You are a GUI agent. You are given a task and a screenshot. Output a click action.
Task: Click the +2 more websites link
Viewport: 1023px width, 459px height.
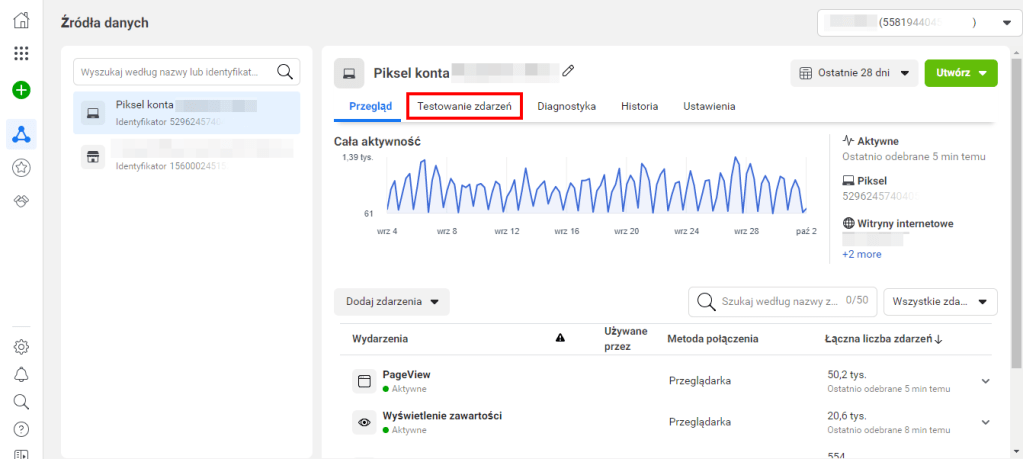[x=861, y=254]
